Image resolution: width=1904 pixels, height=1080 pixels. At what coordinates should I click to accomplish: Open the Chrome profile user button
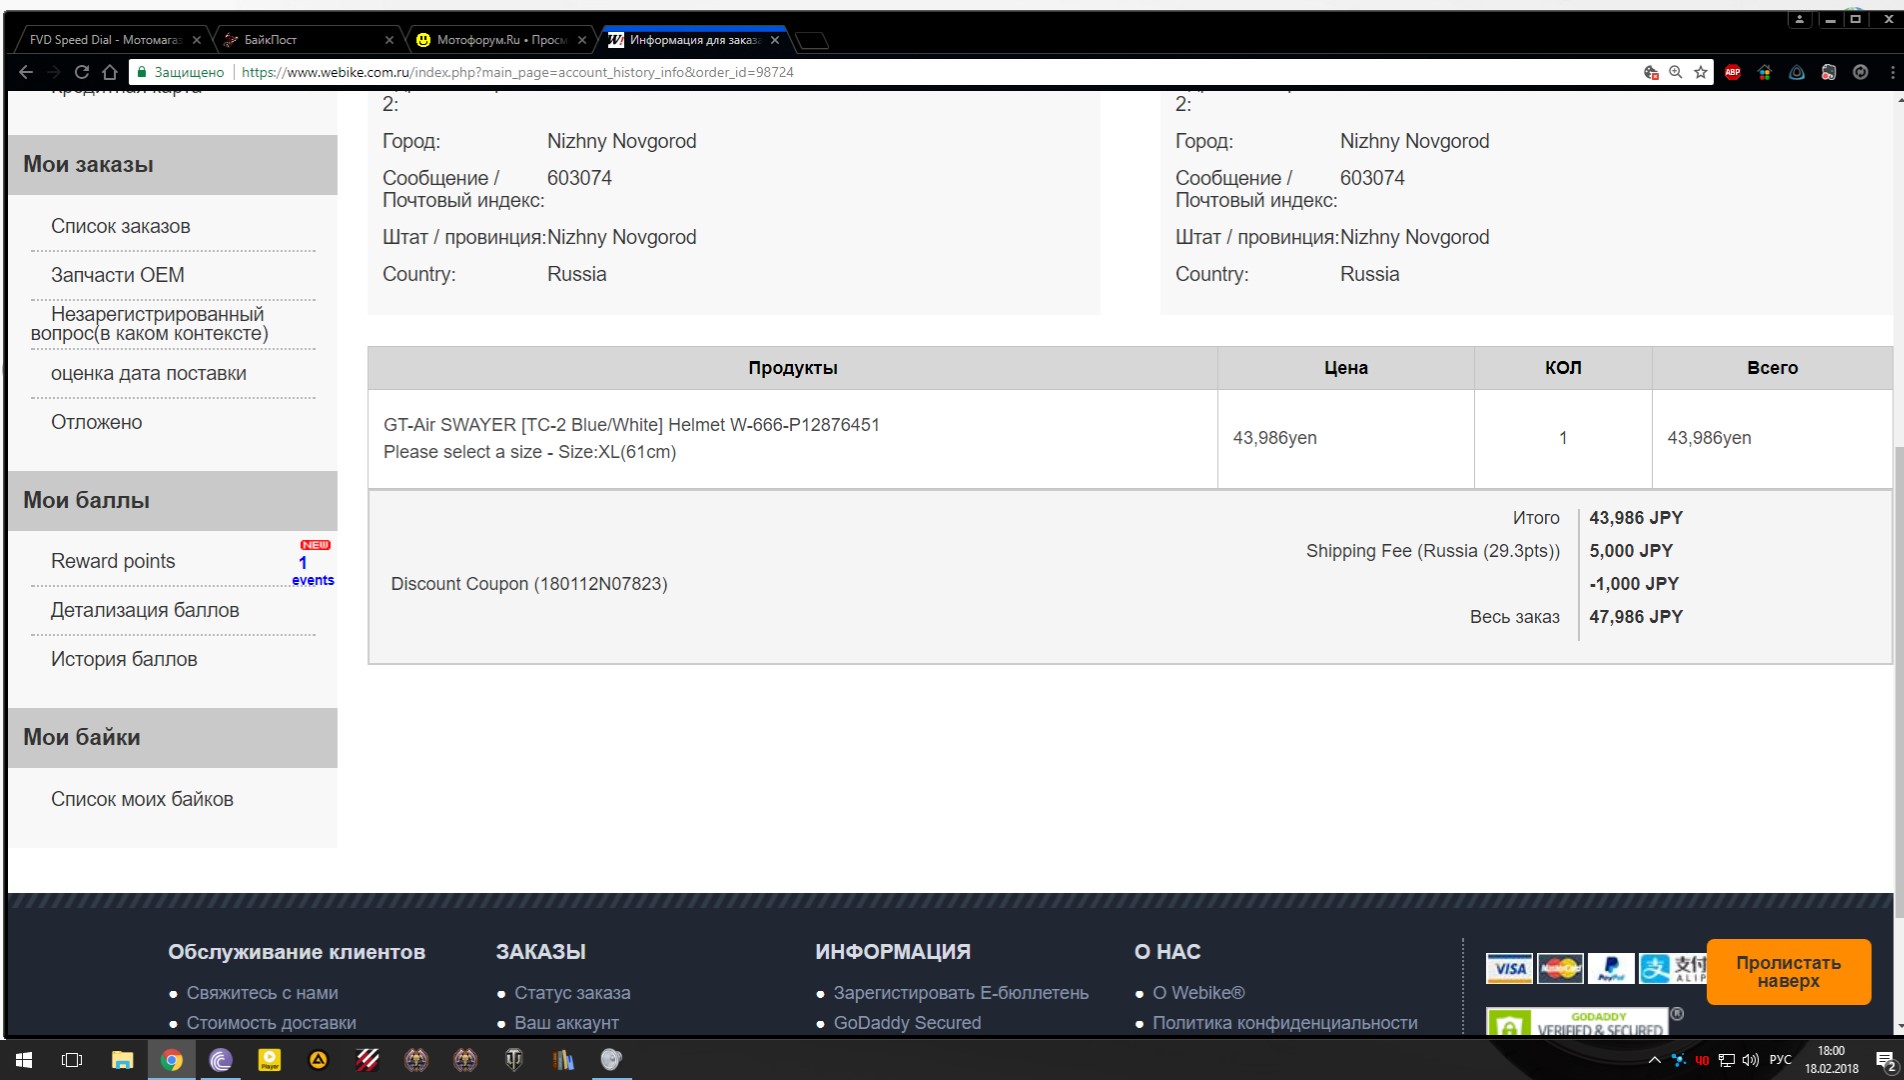point(1799,19)
